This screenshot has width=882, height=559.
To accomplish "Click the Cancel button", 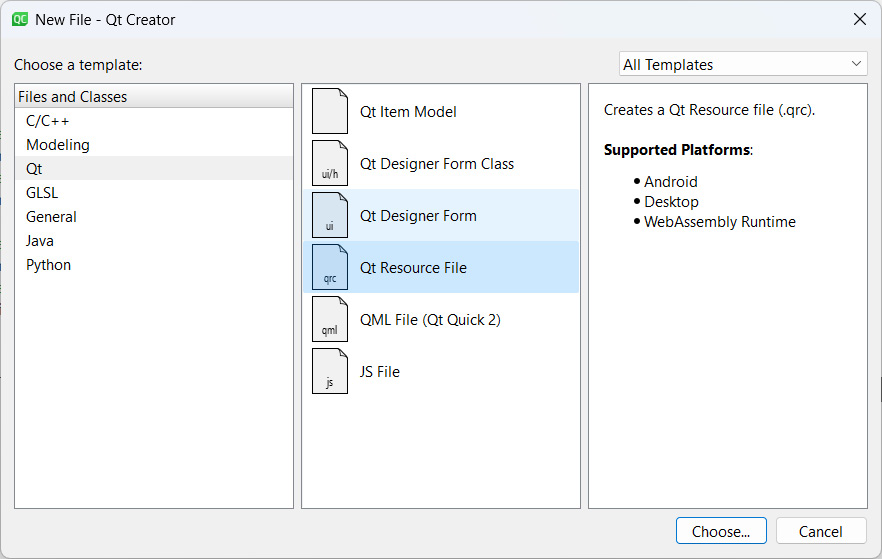I will tap(821, 531).
